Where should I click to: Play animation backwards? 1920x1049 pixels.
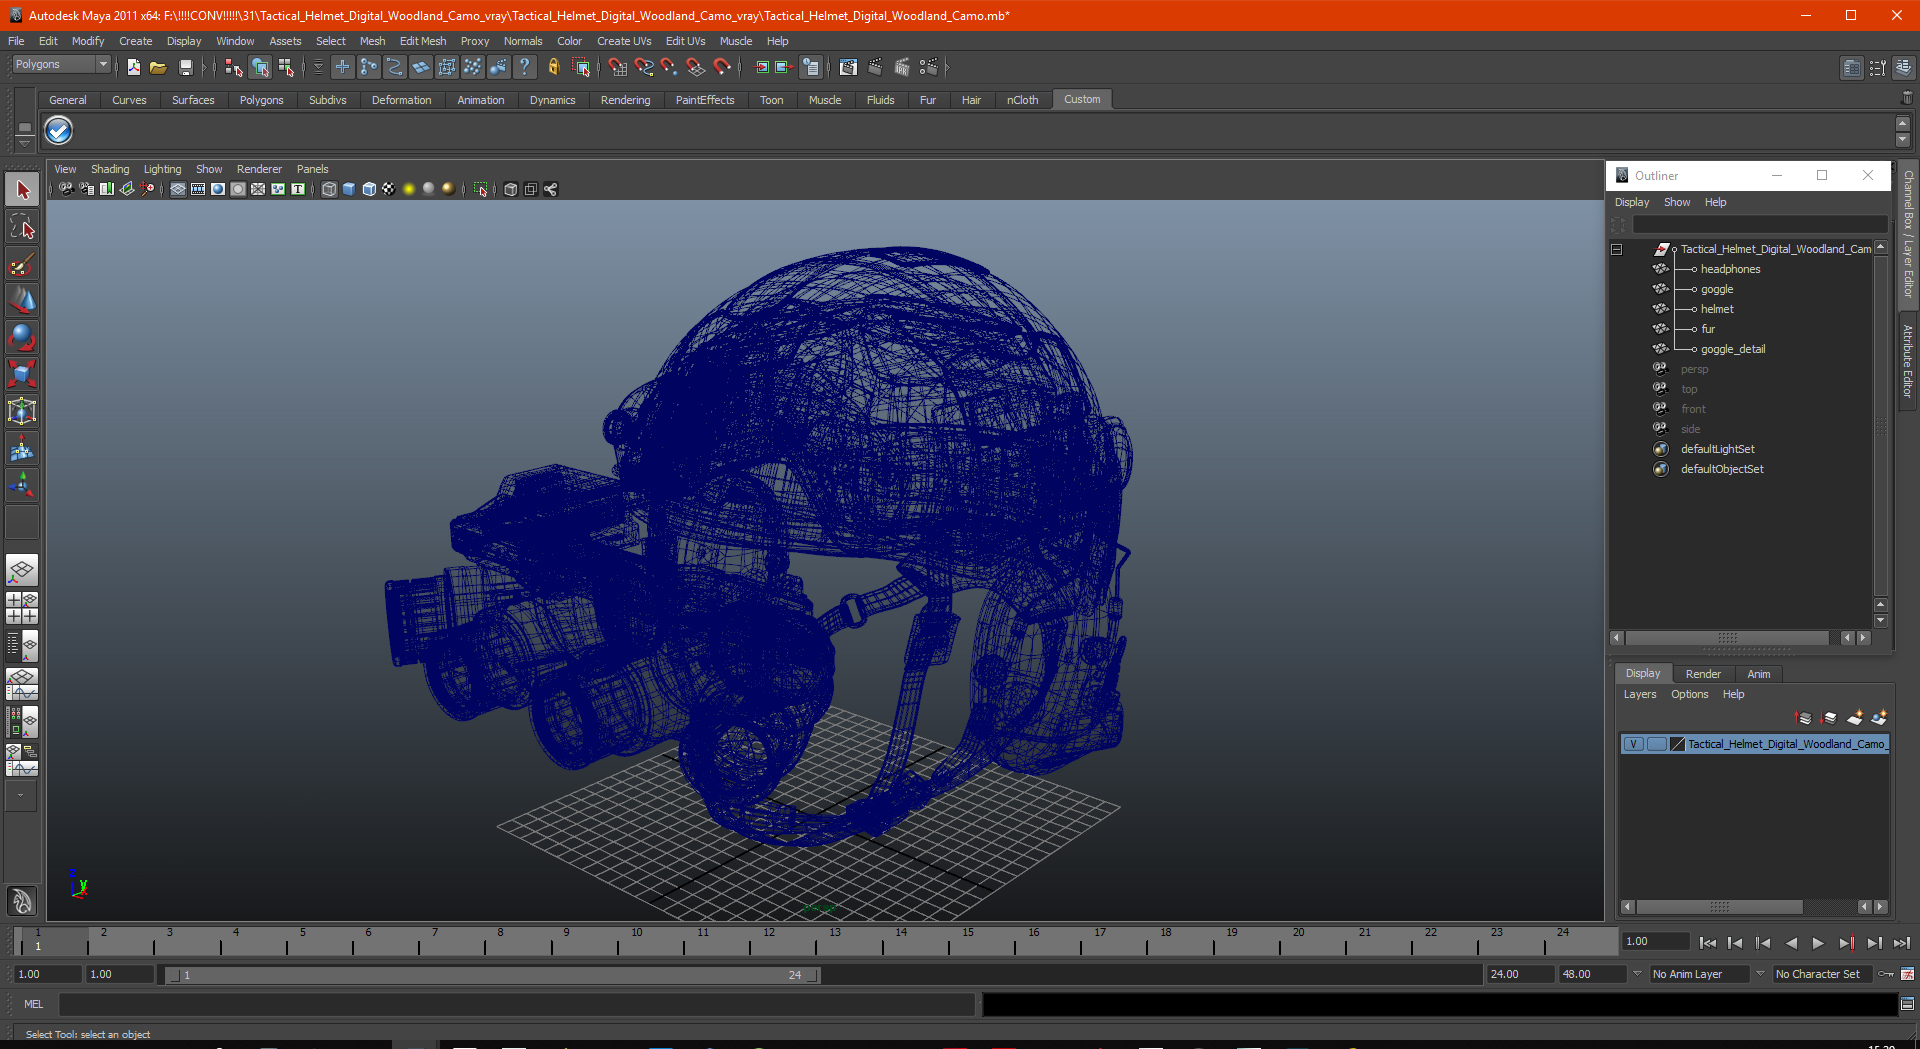1791,943
